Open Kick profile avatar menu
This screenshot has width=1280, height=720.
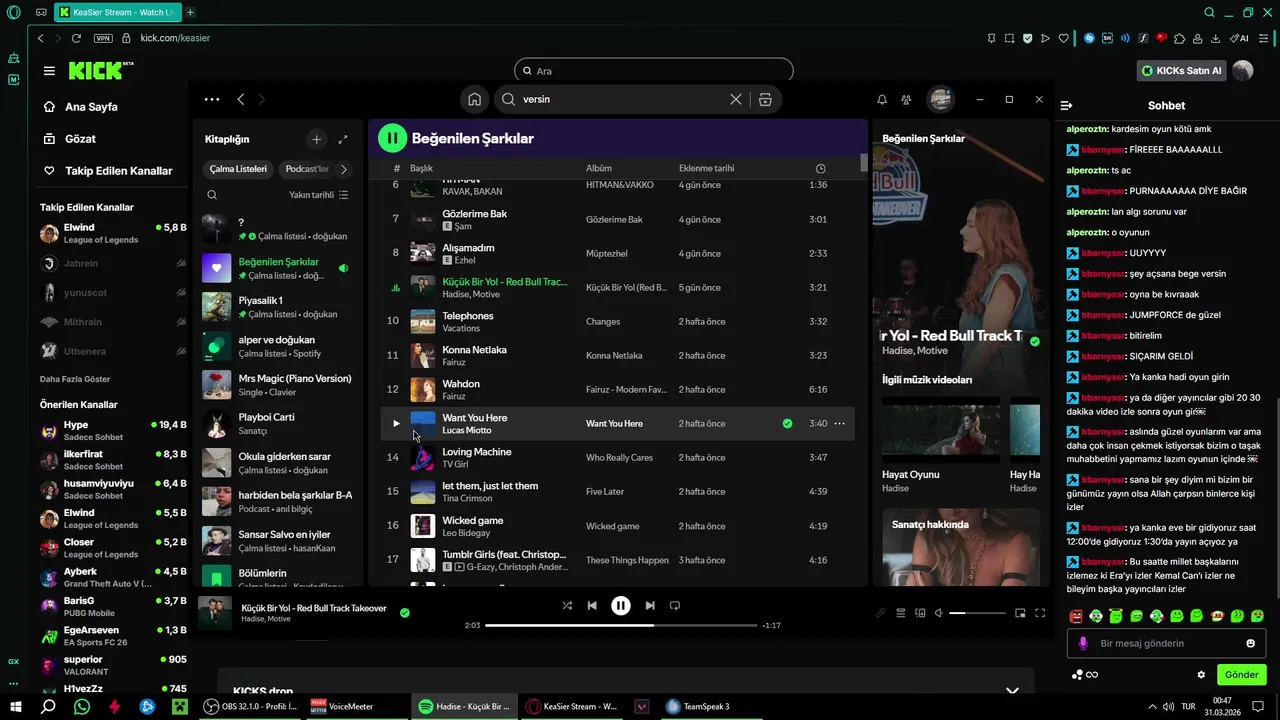(x=1243, y=71)
